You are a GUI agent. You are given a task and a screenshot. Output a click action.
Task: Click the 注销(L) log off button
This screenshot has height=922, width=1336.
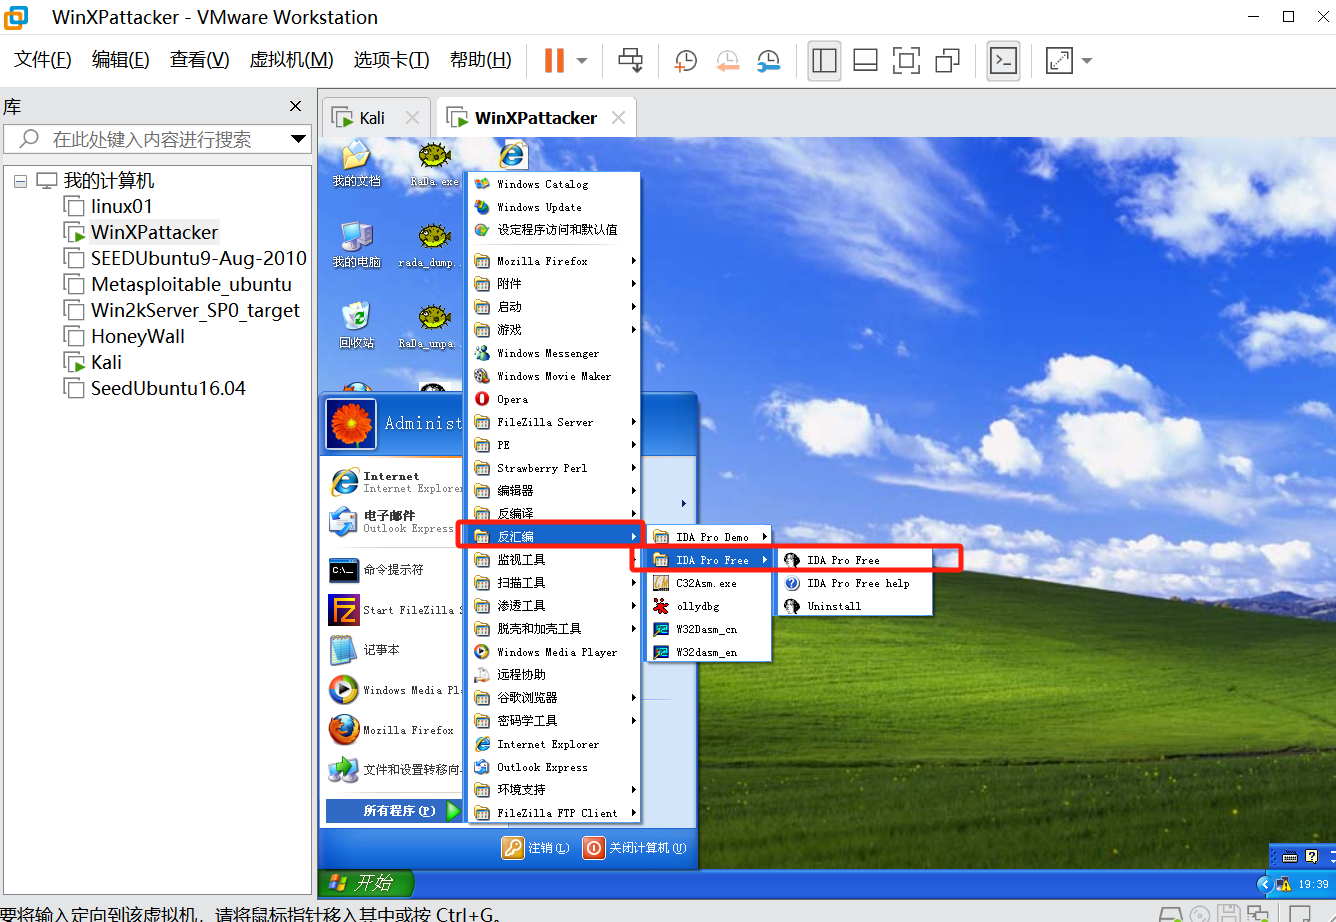pos(537,848)
